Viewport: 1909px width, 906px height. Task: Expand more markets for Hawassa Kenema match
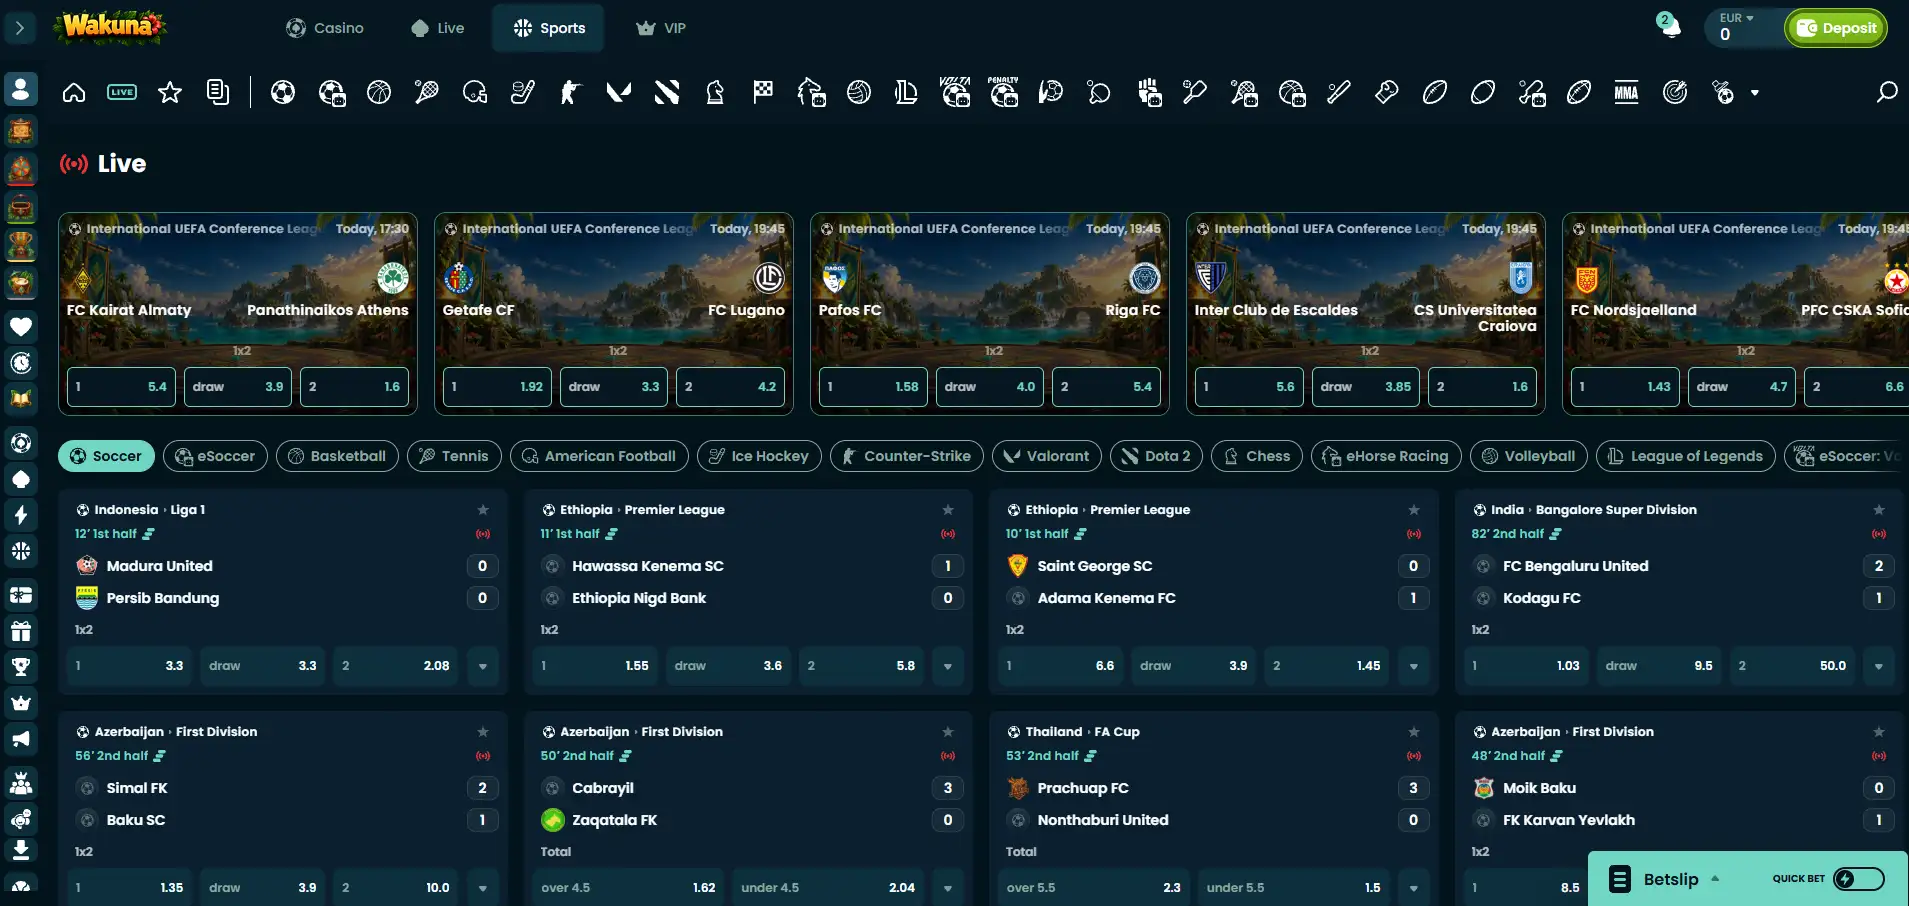click(948, 666)
